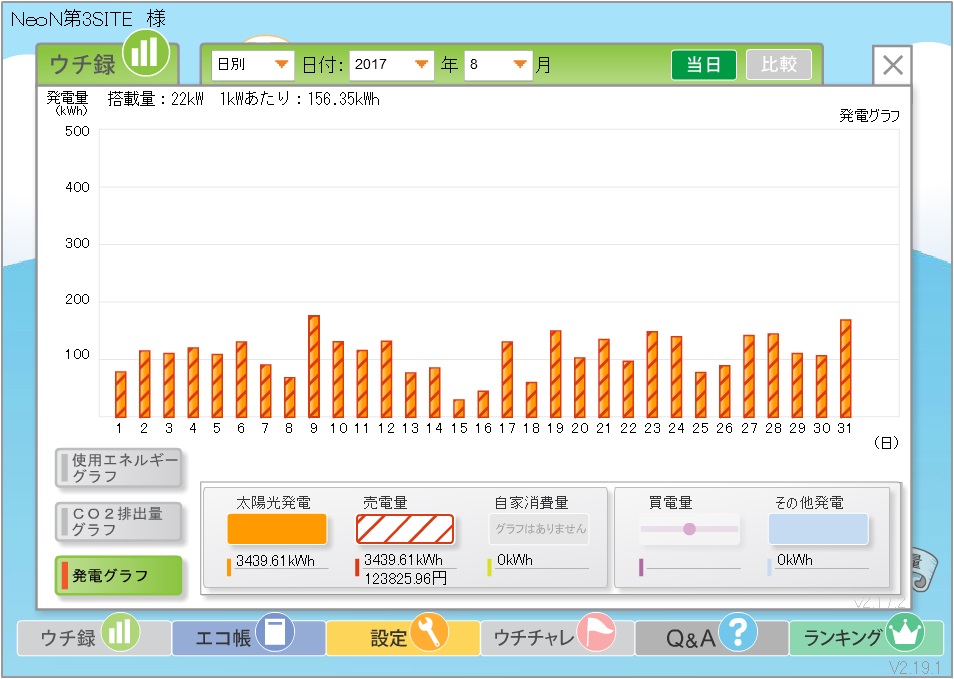
Task: Select the 発電グラフ button
Action: 119,575
